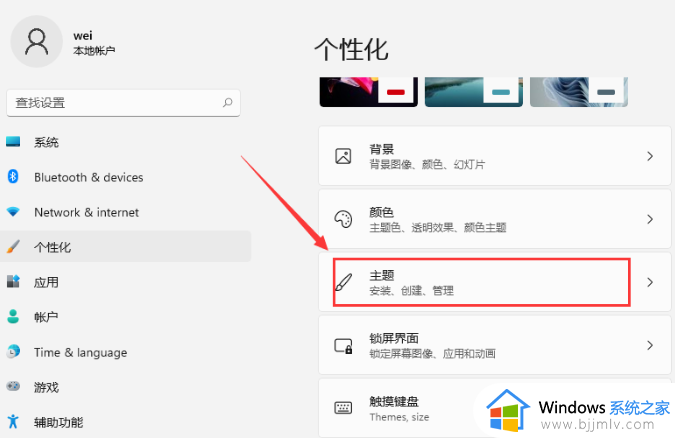Viewport: 675px width, 438px height.
Task: Click the user name wei
Action: click(x=83, y=36)
